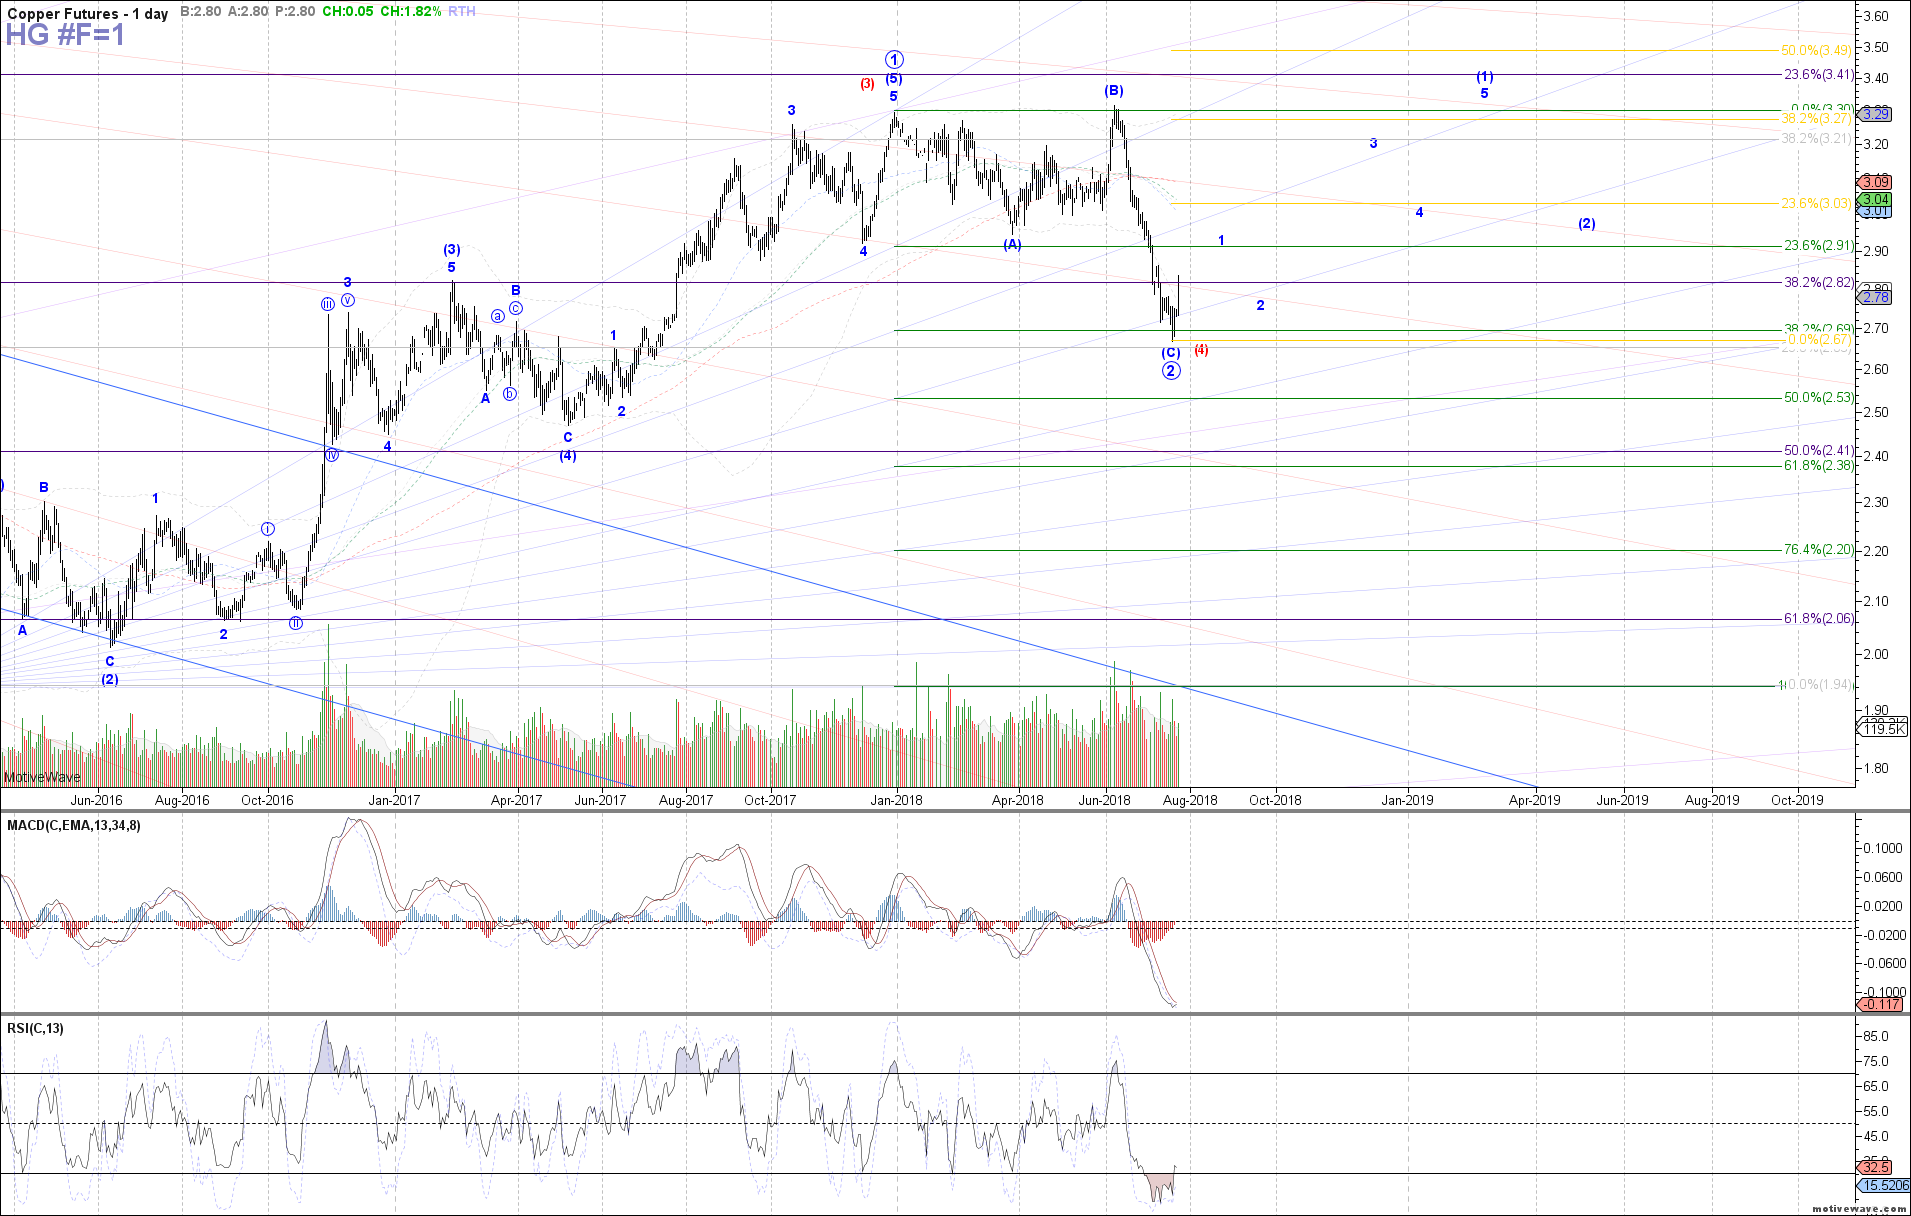
Task: Click the RTH session label in the header
Action: point(462,12)
